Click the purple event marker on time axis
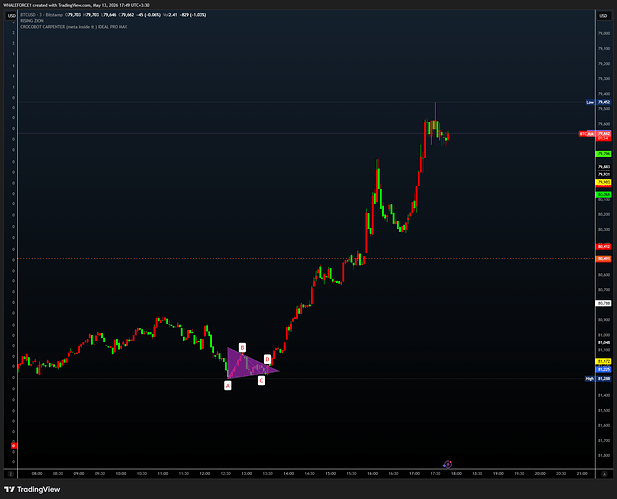Viewport: 617px width, 499px height. (448, 464)
